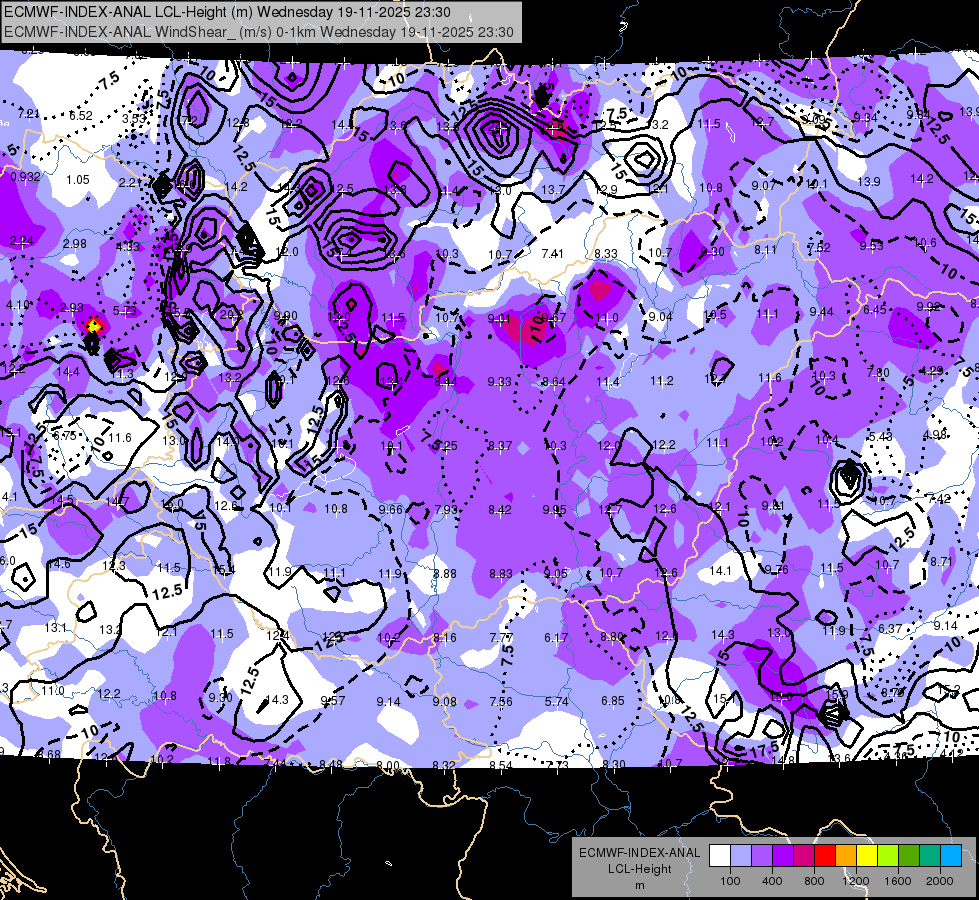The width and height of the screenshot is (979, 900).
Task: Click the wind shear value '8.83'
Action: pos(501,574)
